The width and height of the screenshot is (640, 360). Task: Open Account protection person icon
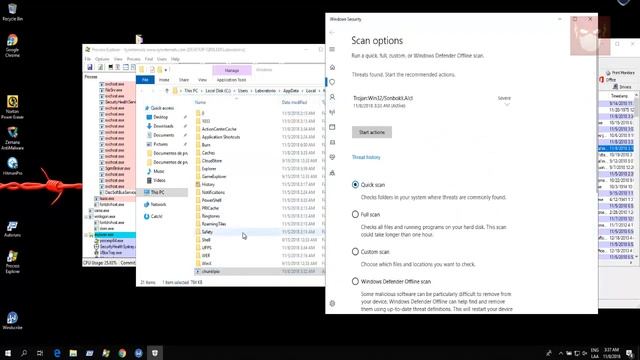332,97
